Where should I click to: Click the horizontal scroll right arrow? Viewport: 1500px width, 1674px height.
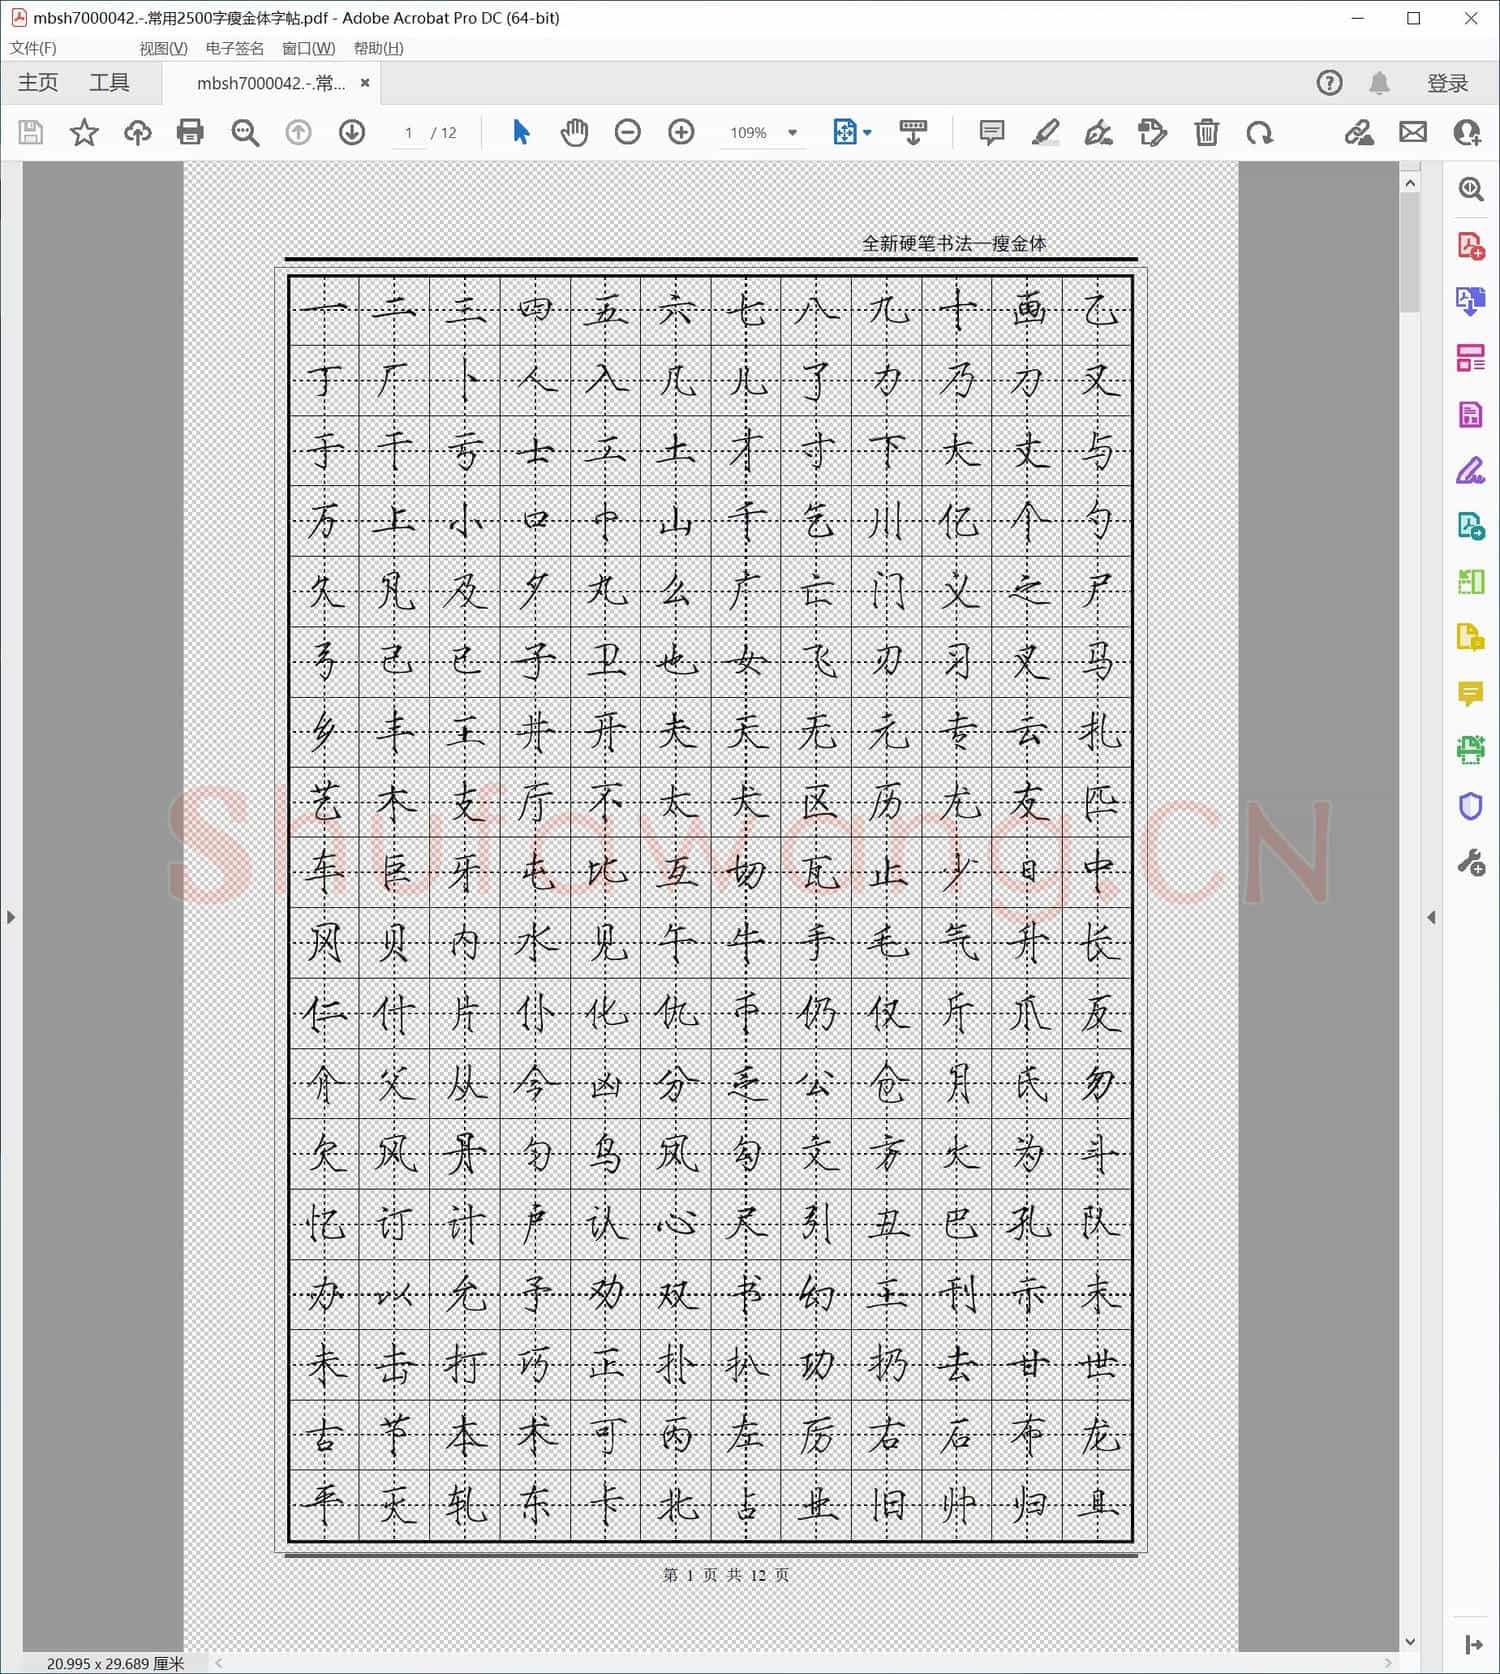[x=1387, y=1663]
